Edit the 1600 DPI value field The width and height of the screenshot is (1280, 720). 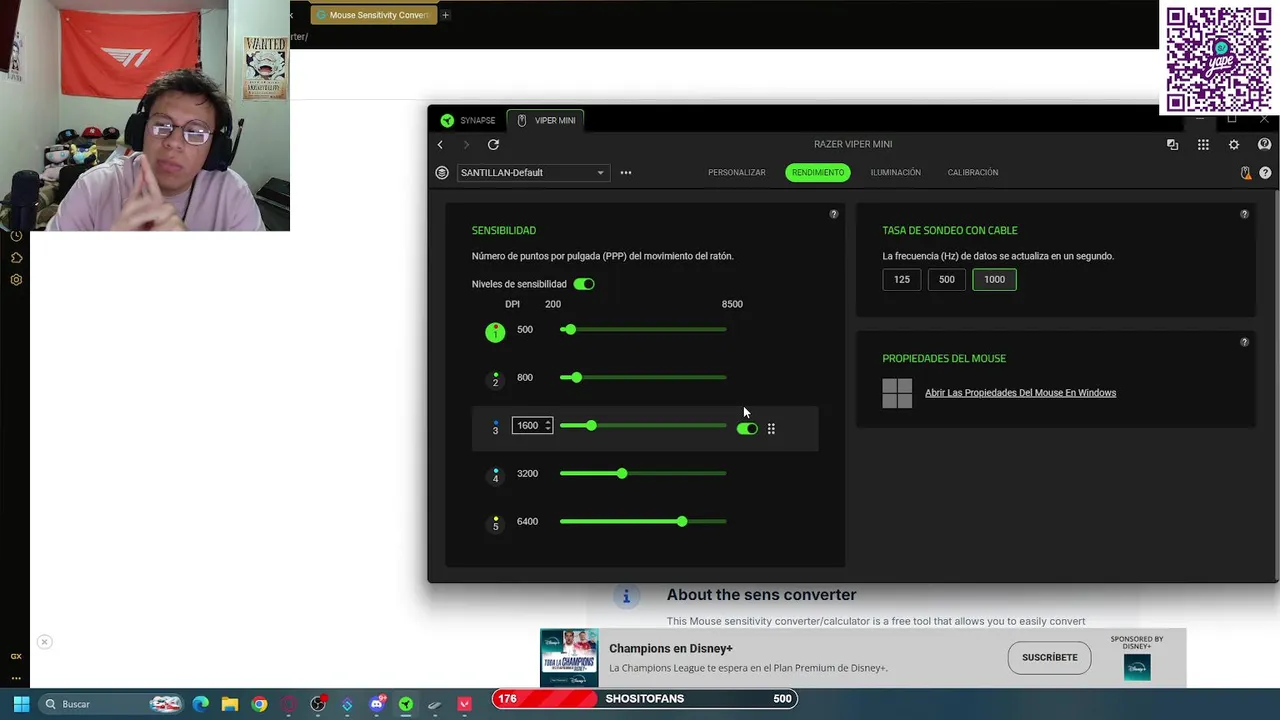click(532, 426)
